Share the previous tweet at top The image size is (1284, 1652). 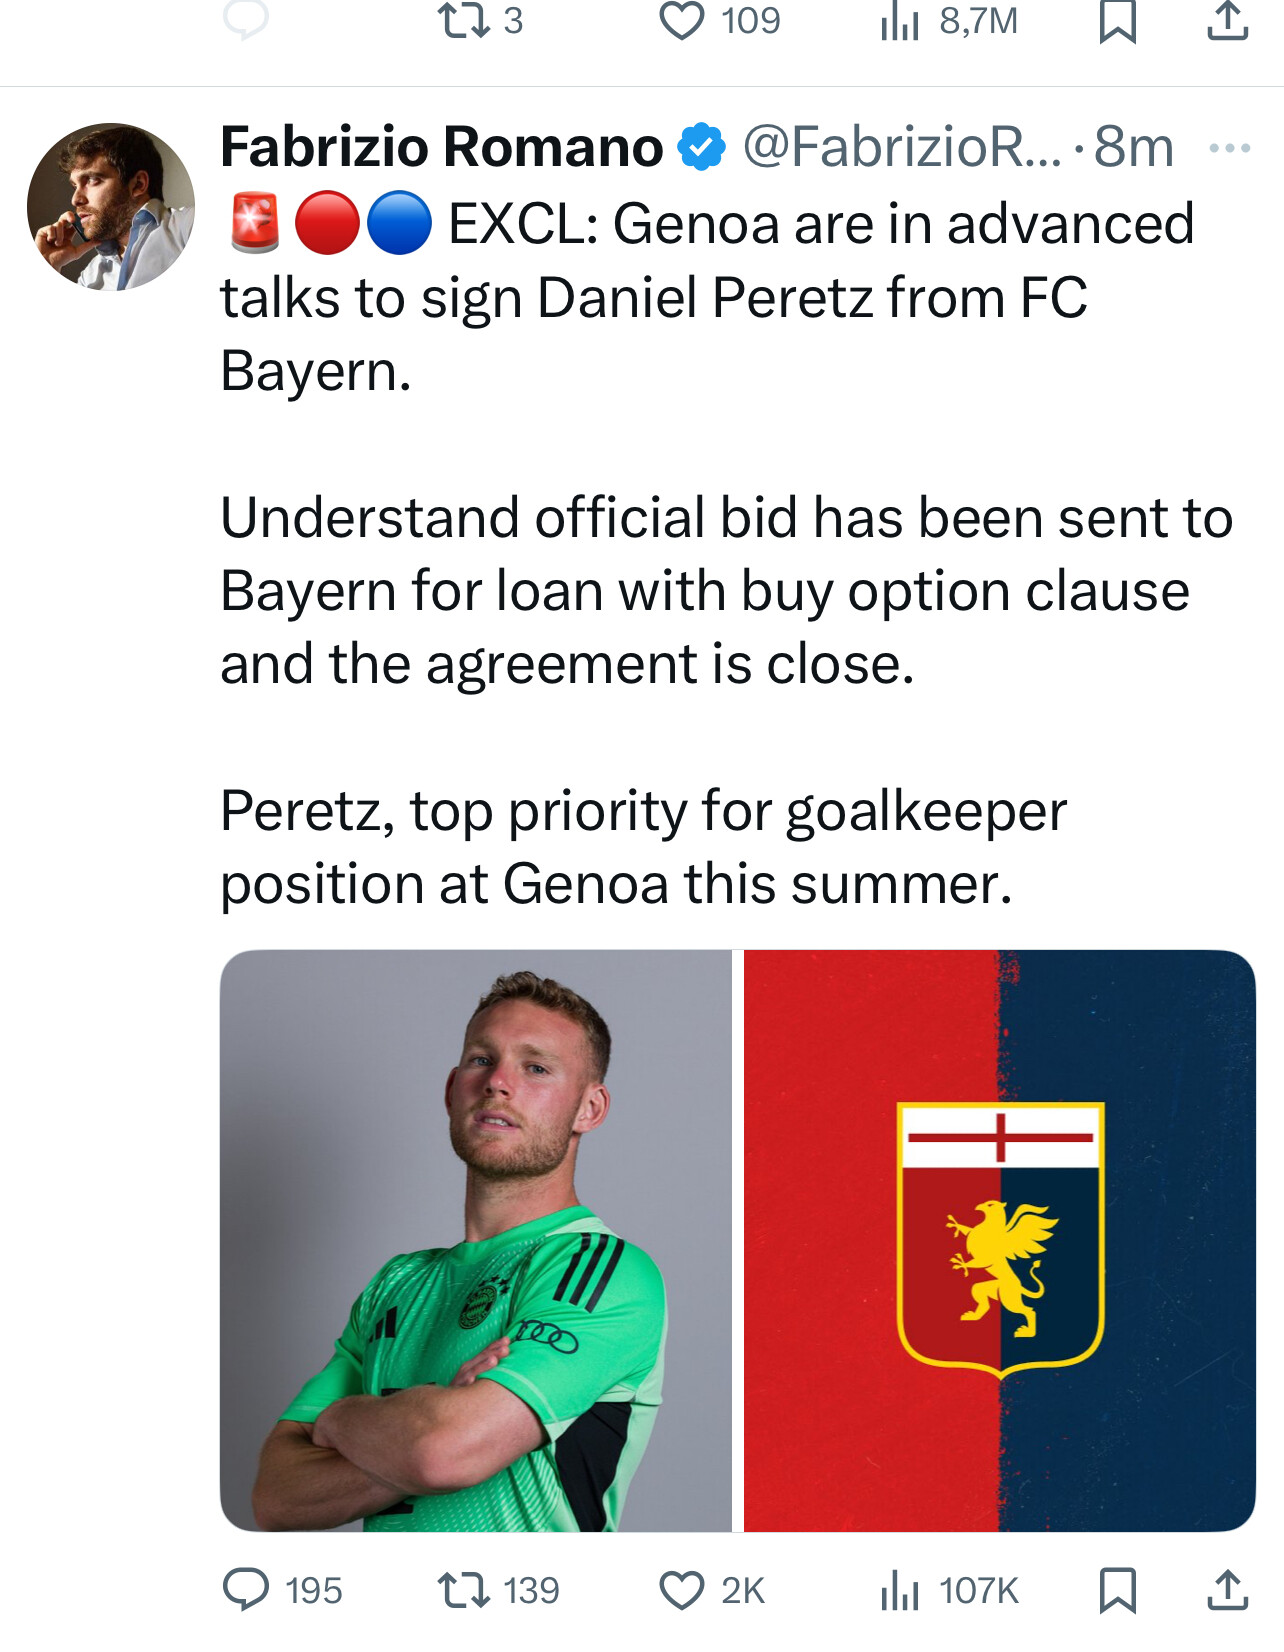coord(1227,21)
